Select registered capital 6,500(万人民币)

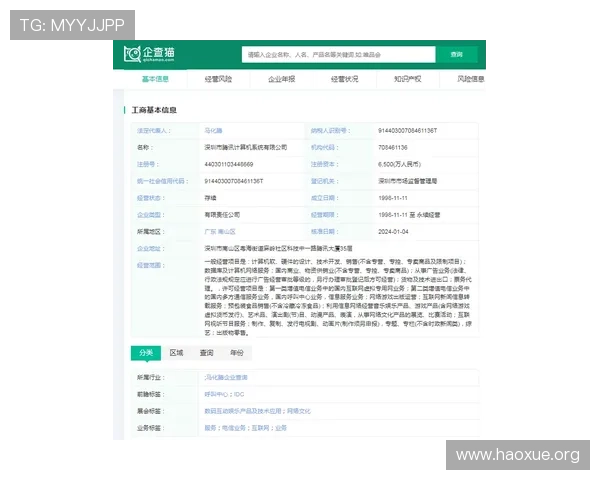click(x=399, y=164)
